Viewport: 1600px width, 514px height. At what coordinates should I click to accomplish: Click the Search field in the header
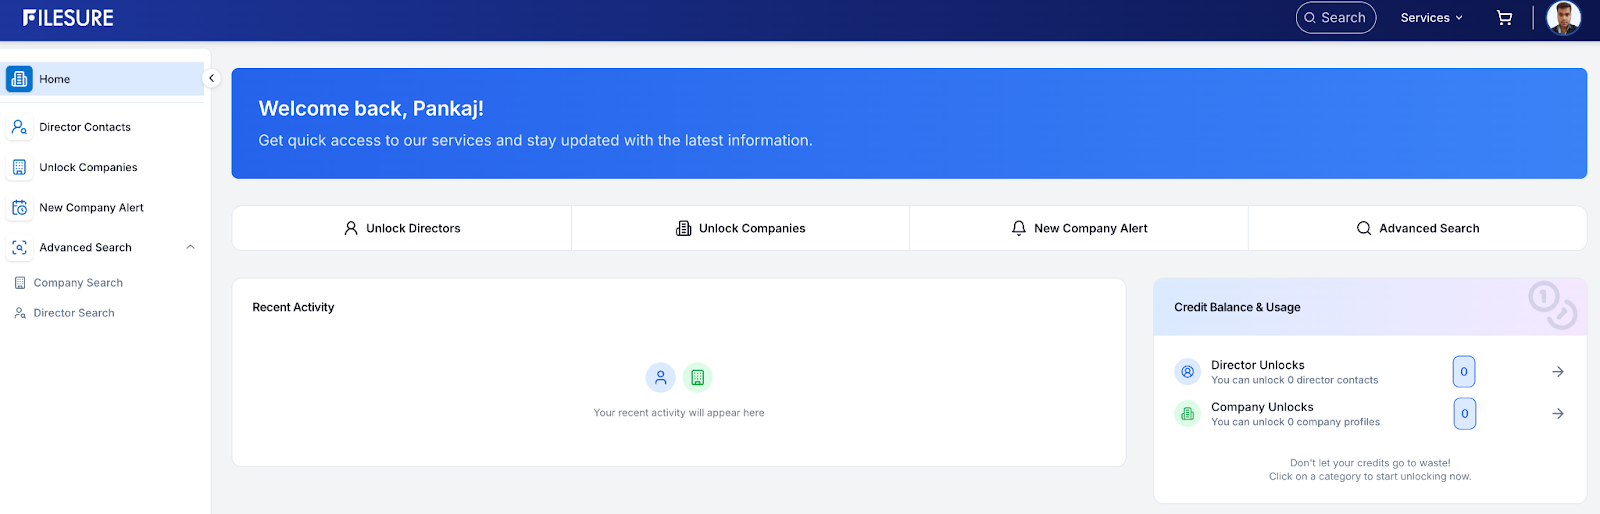tap(1336, 18)
